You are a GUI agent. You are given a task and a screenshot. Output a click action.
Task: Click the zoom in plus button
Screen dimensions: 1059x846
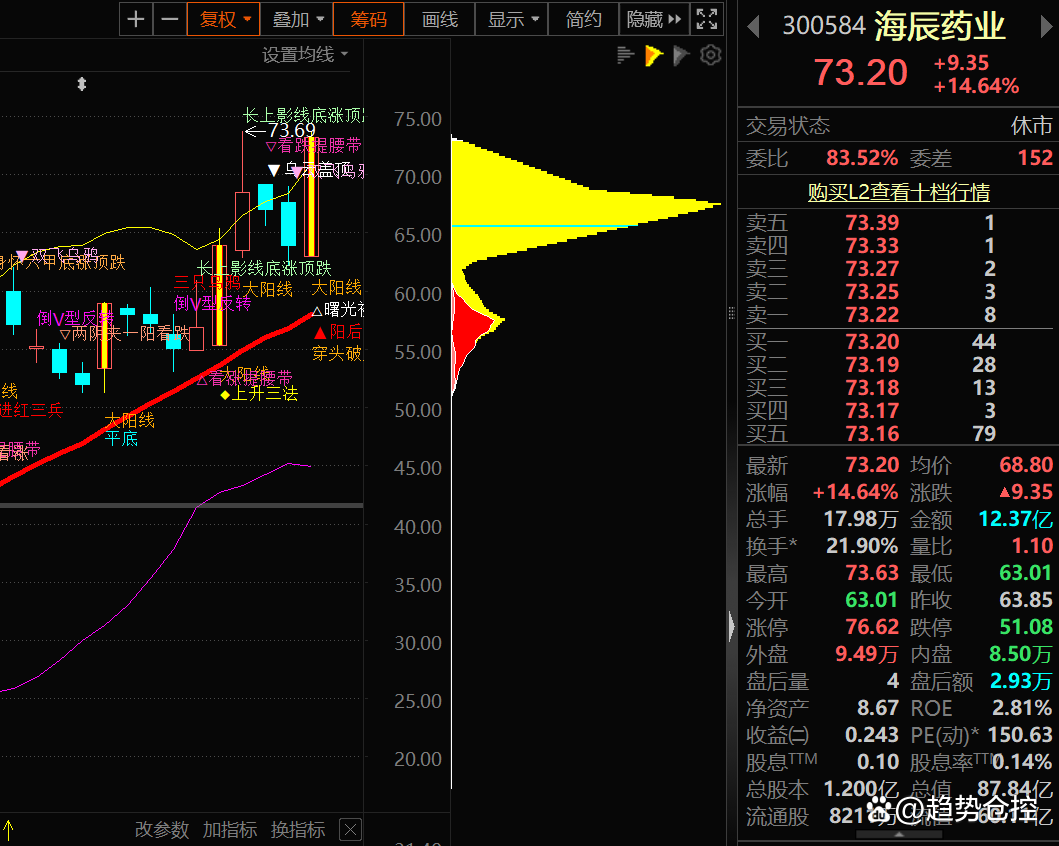click(137, 19)
